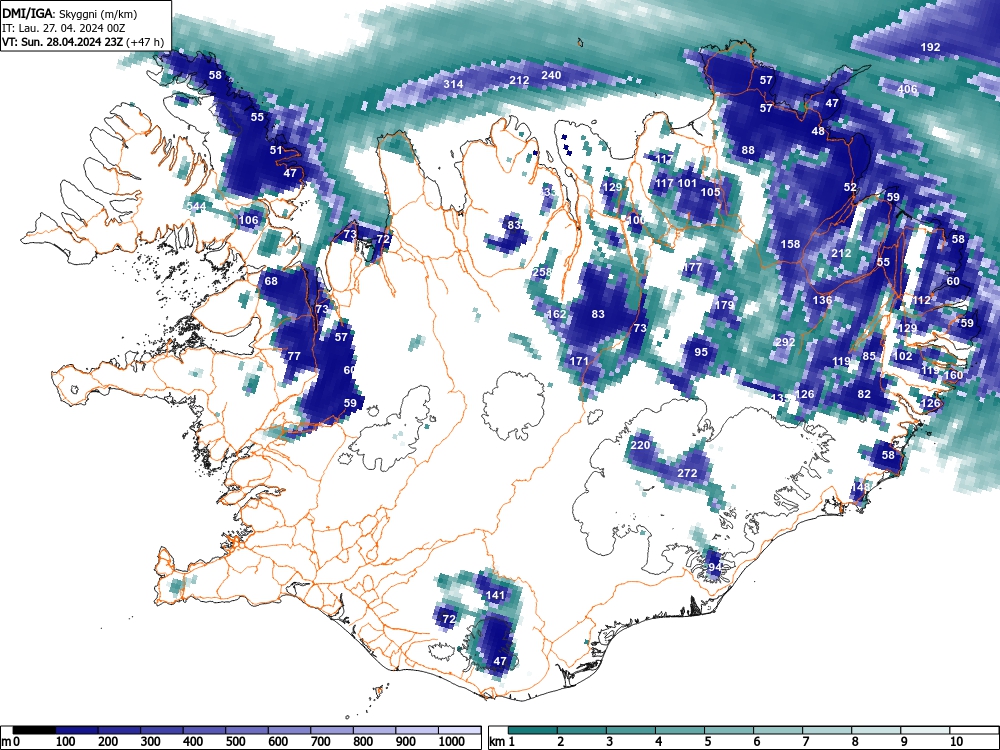Click the 5 km legend label

click(x=708, y=742)
